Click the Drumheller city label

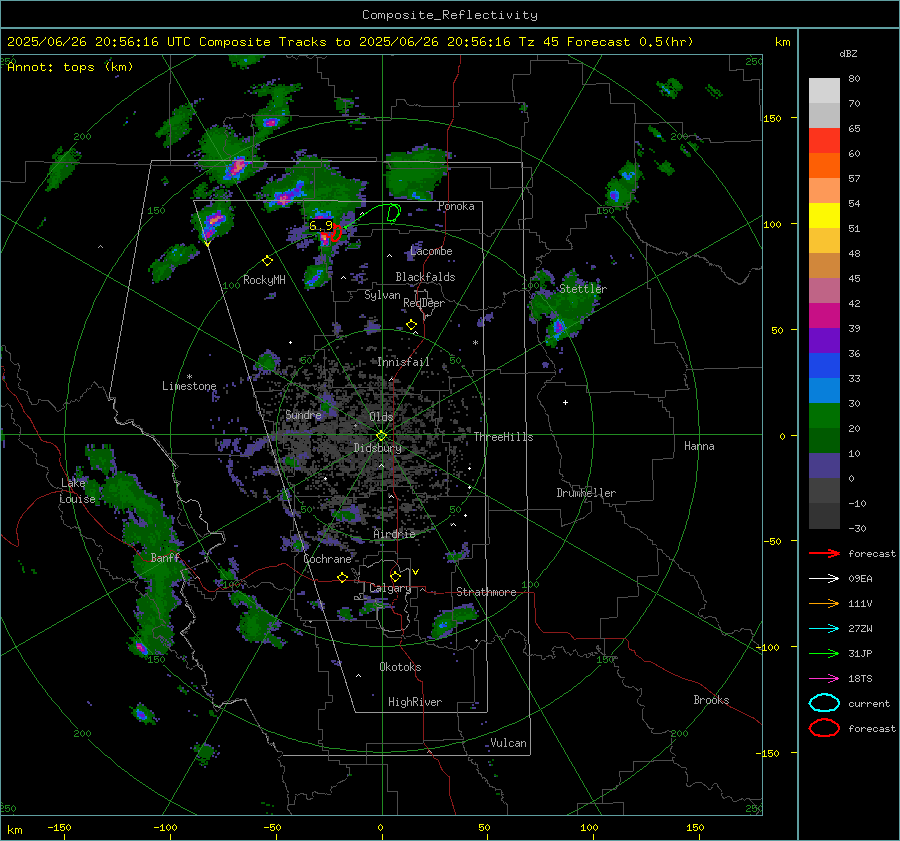(x=586, y=493)
